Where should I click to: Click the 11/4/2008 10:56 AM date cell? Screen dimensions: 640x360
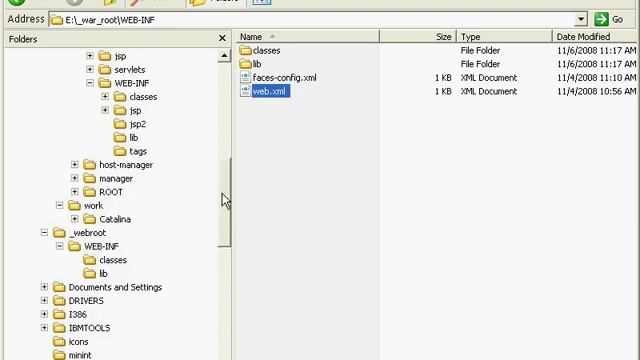[596, 91]
